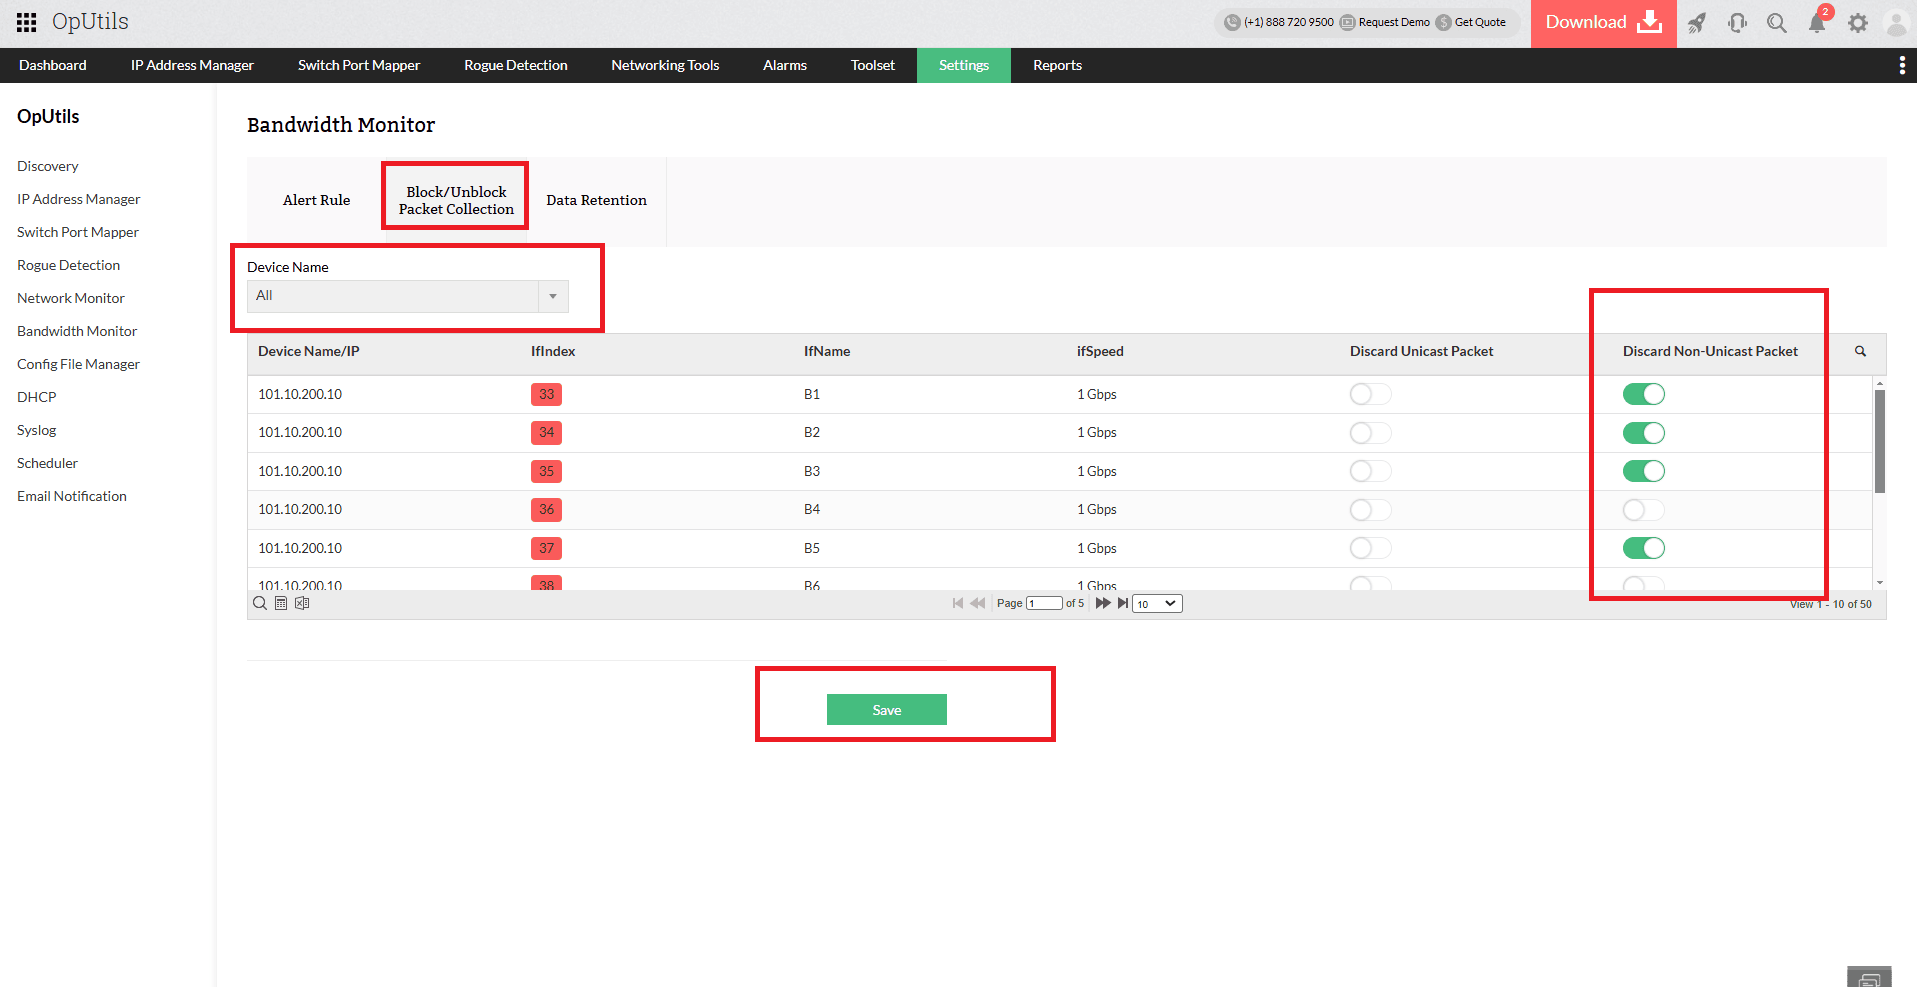Disable Discard Non-Unicast Packet for B1
This screenshot has height=987, width=1917.
[1643, 394]
